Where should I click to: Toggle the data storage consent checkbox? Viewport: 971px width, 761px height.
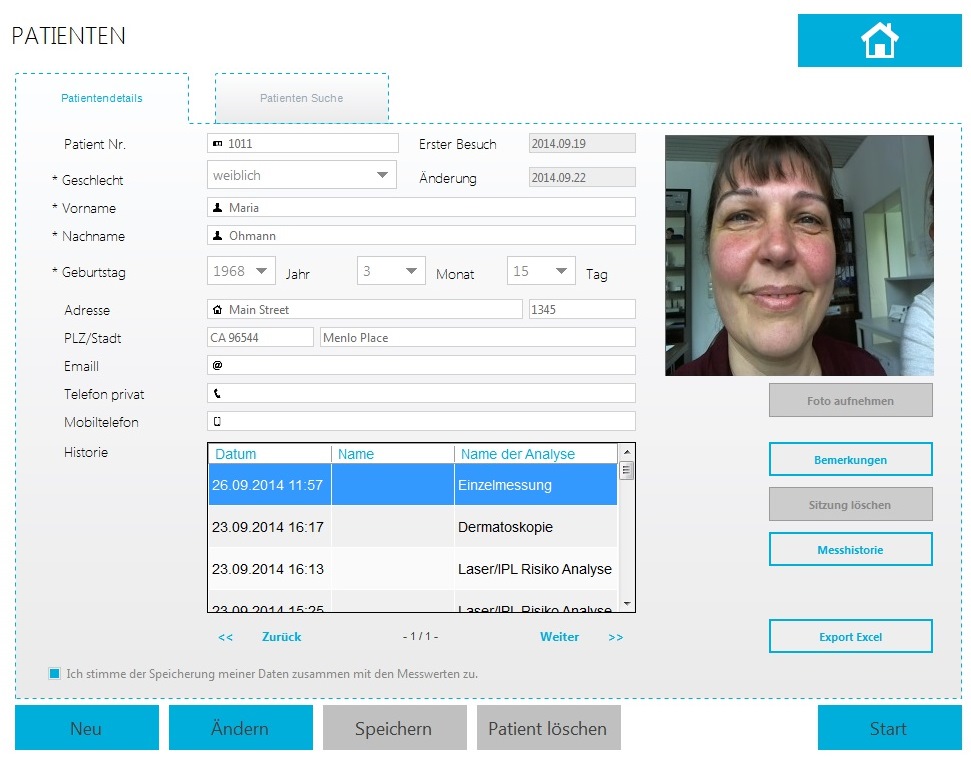pyautogui.click(x=54, y=673)
